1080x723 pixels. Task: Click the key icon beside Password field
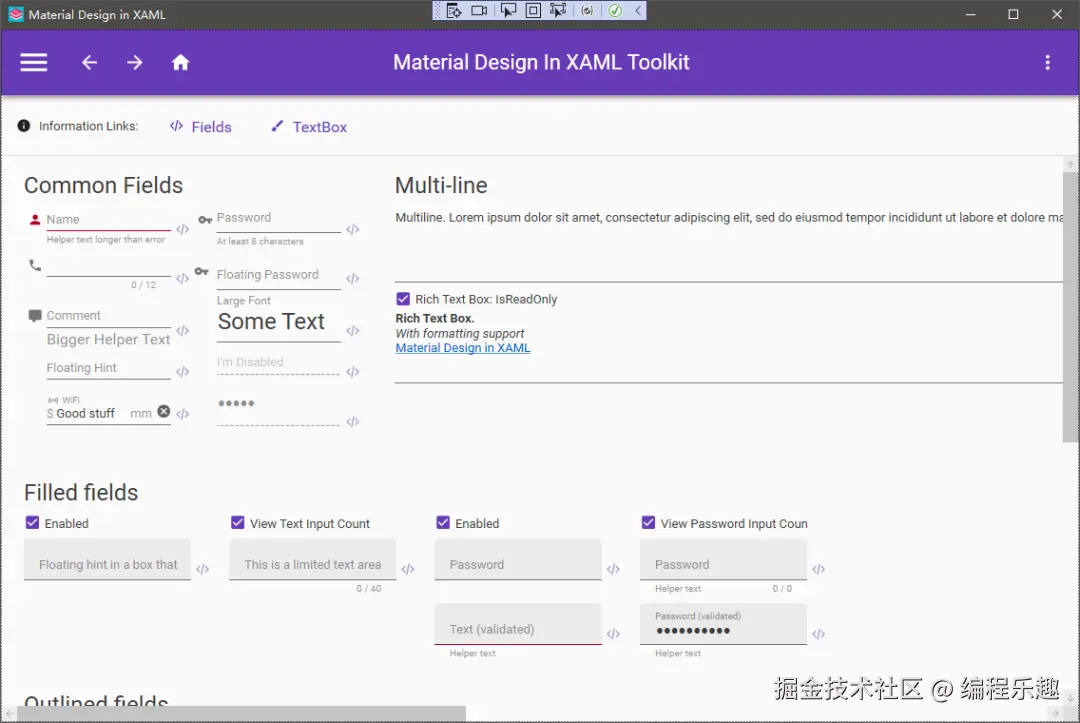coord(205,220)
